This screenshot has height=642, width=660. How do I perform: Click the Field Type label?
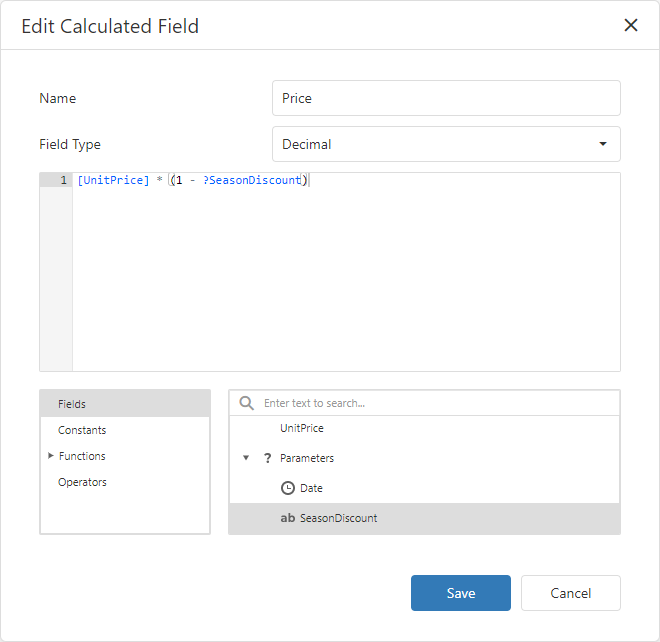70,144
